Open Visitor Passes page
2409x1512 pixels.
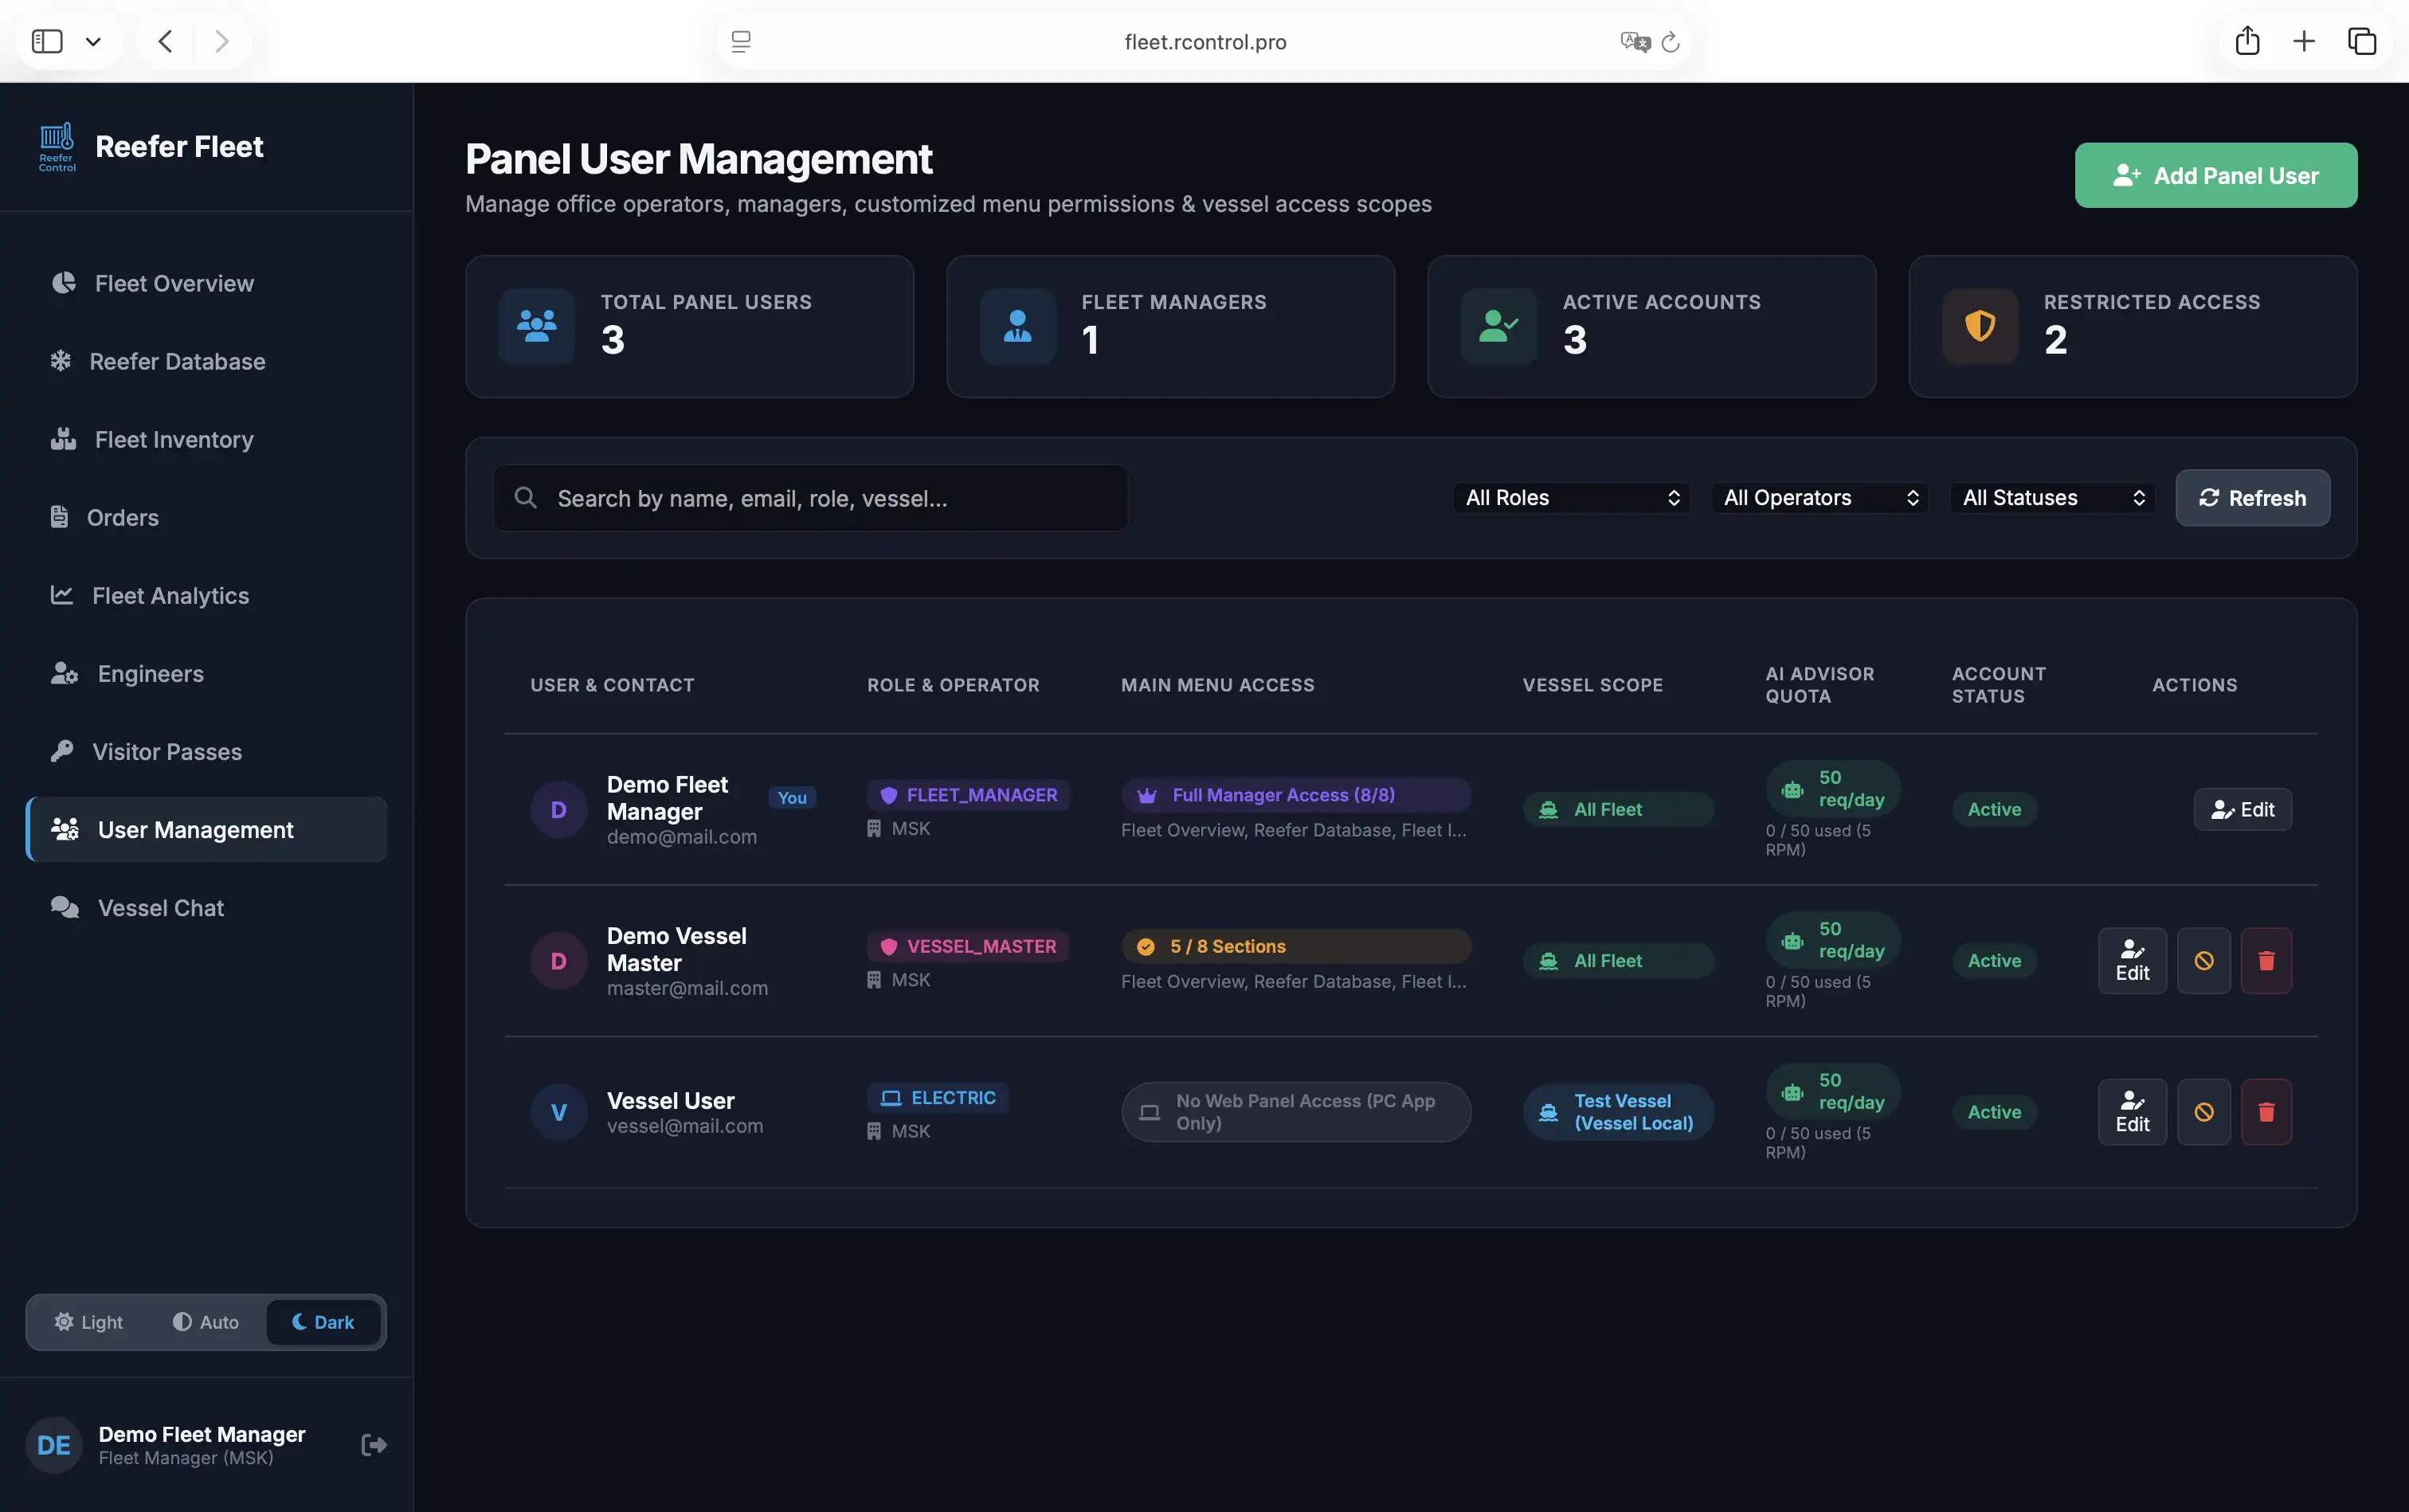click(x=206, y=751)
